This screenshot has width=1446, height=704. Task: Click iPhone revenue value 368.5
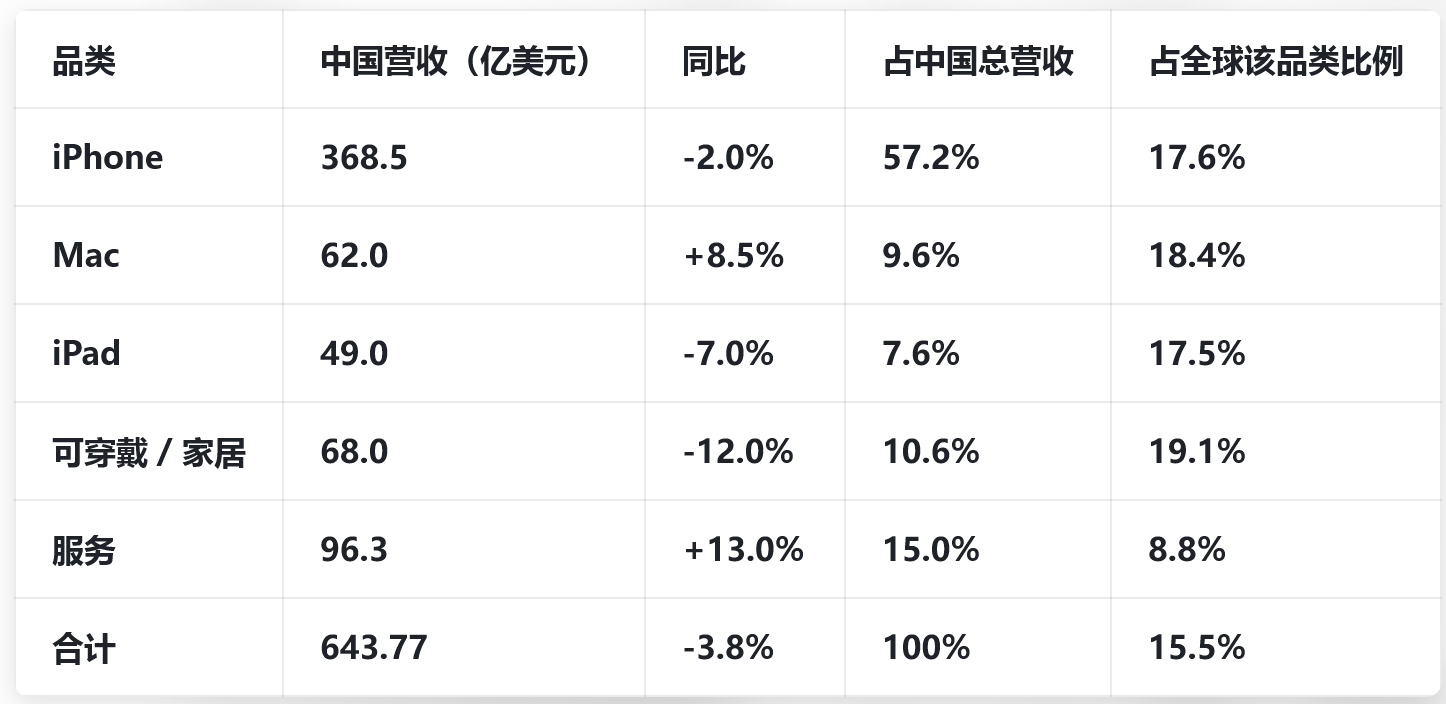pyautogui.click(x=364, y=157)
